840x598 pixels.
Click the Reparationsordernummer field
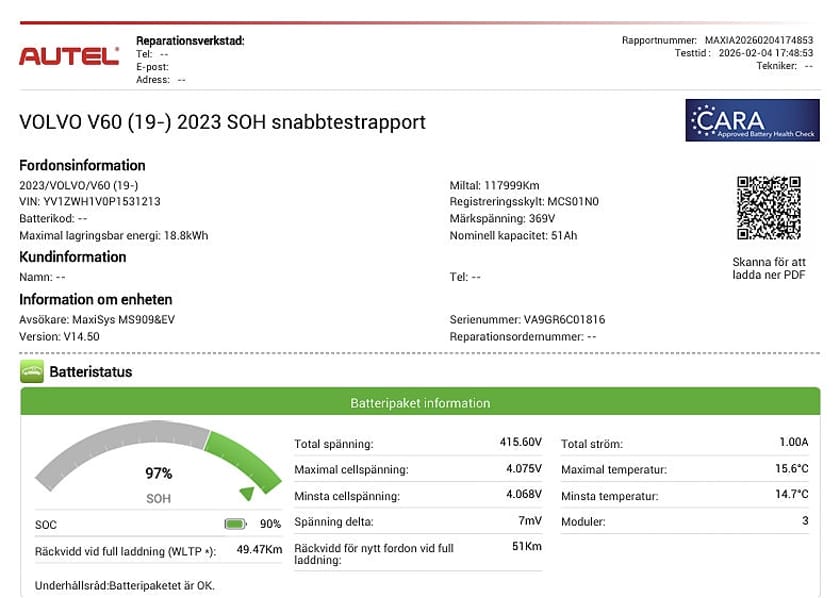click(x=523, y=337)
